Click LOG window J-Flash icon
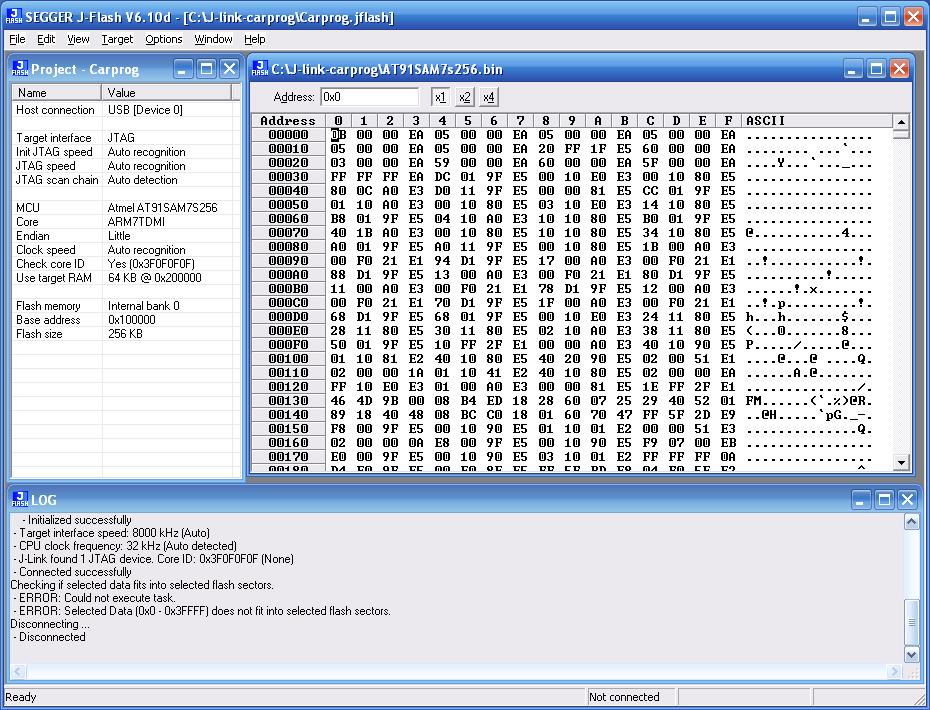 pyautogui.click(x=20, y=499)
